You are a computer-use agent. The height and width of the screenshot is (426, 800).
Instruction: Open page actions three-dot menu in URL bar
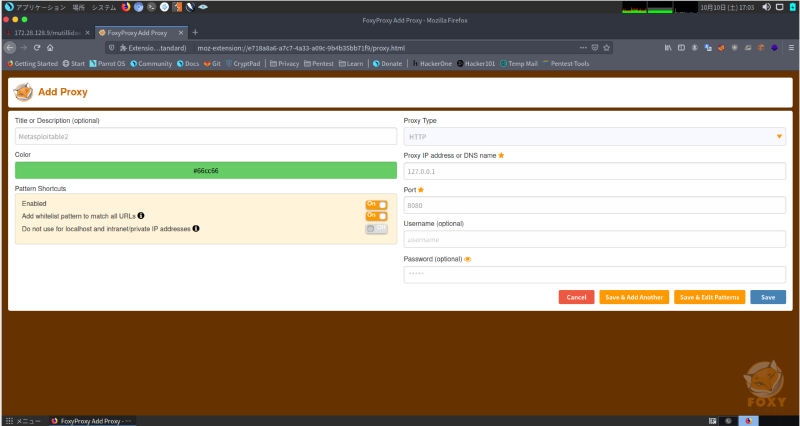(583, 47)
